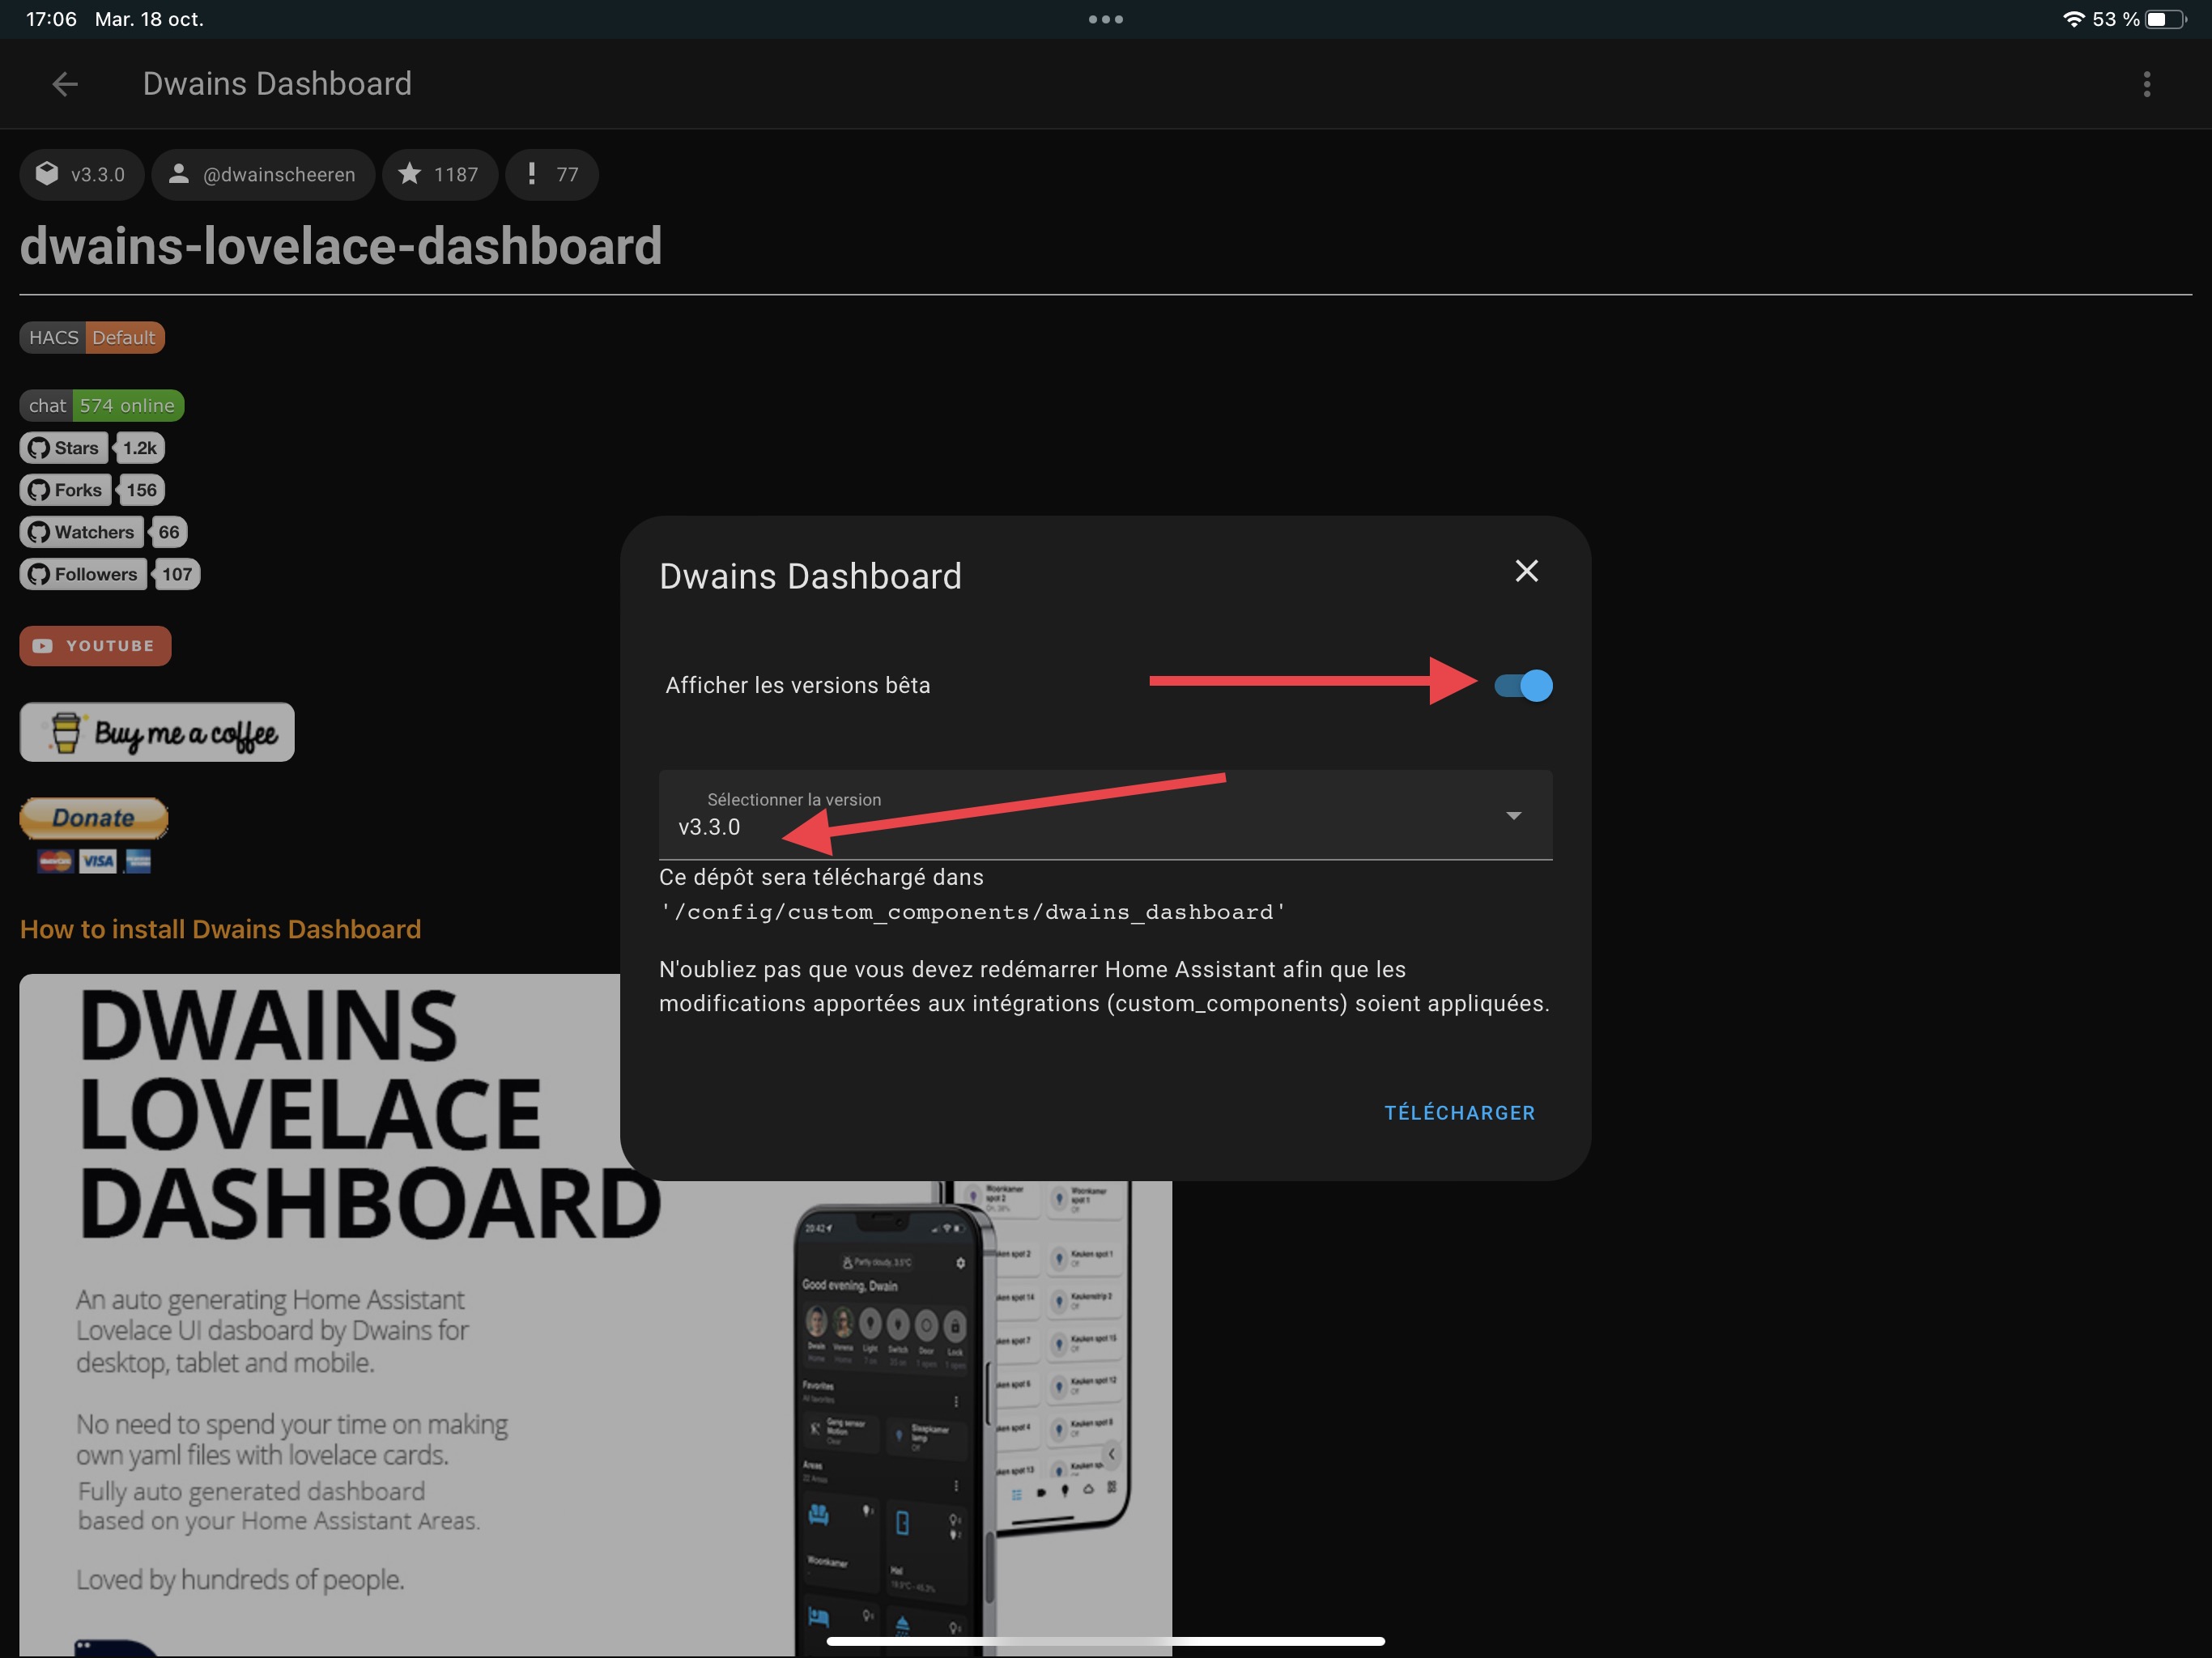
Task: Open the chat '574 online' badge
Action: coord(100,405)
